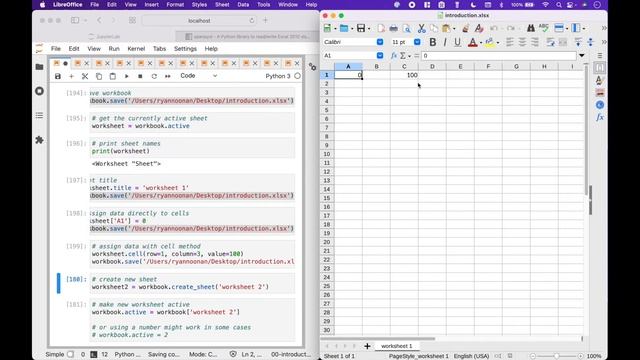This screenshot has height=360, width=640.
Task: Apply the font color swatch A
Action: pos(473,42)
